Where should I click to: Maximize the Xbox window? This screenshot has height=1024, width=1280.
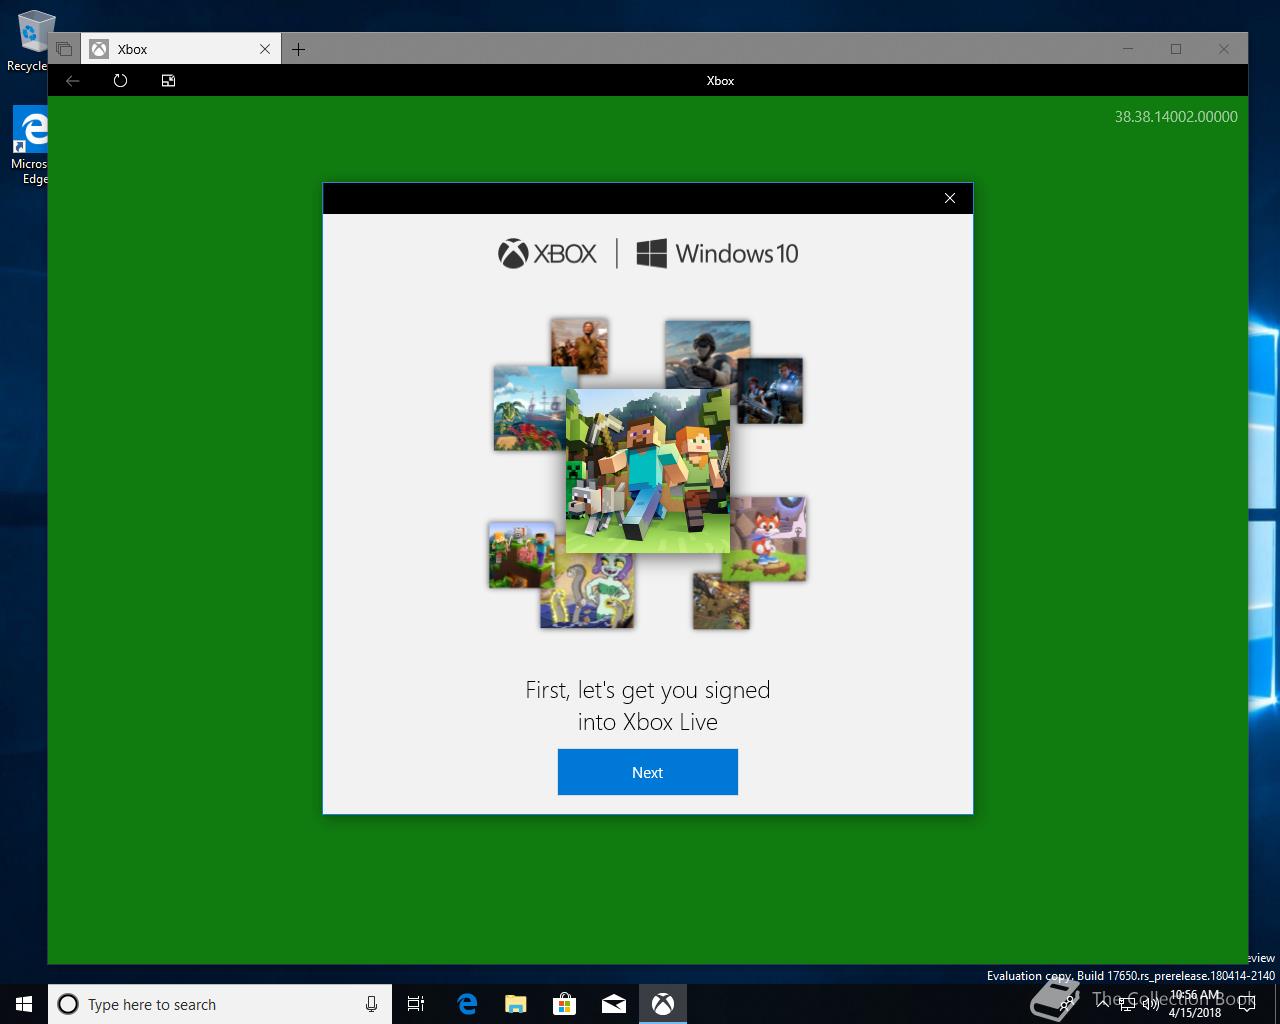click(x=1176, y=49)
